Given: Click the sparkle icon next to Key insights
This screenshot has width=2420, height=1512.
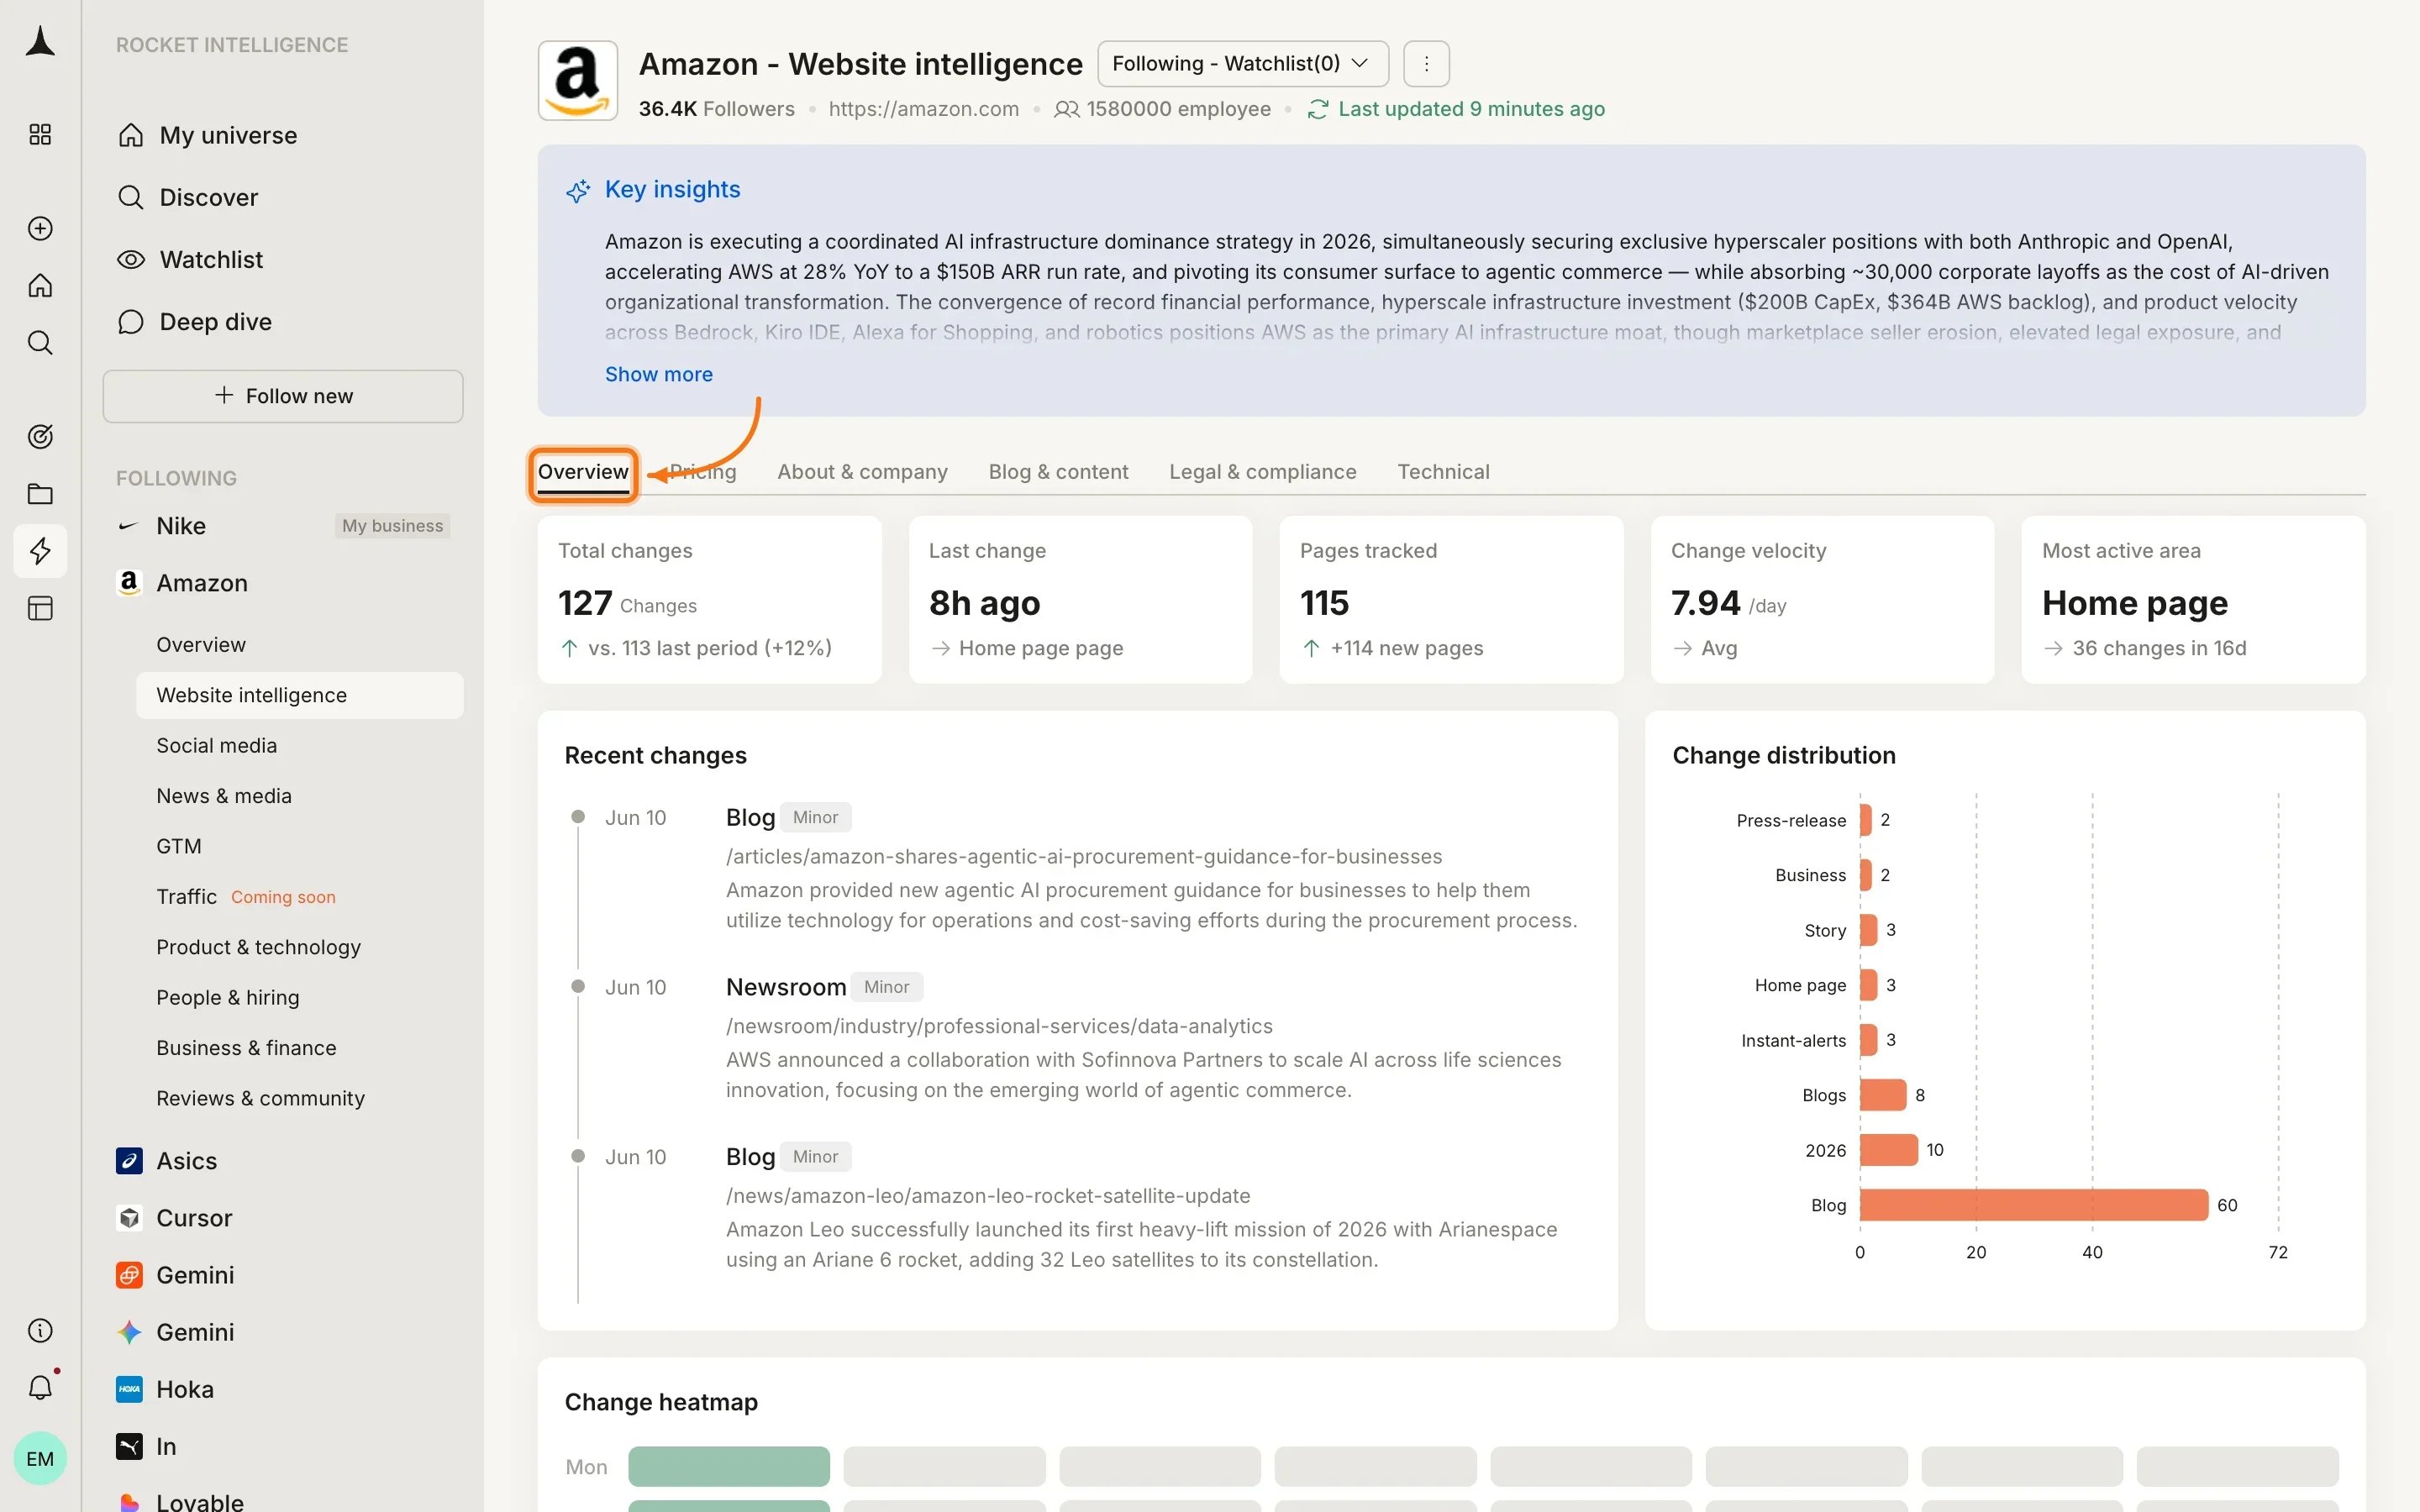Looking at the screenshot, I should (x=578, y=190).
